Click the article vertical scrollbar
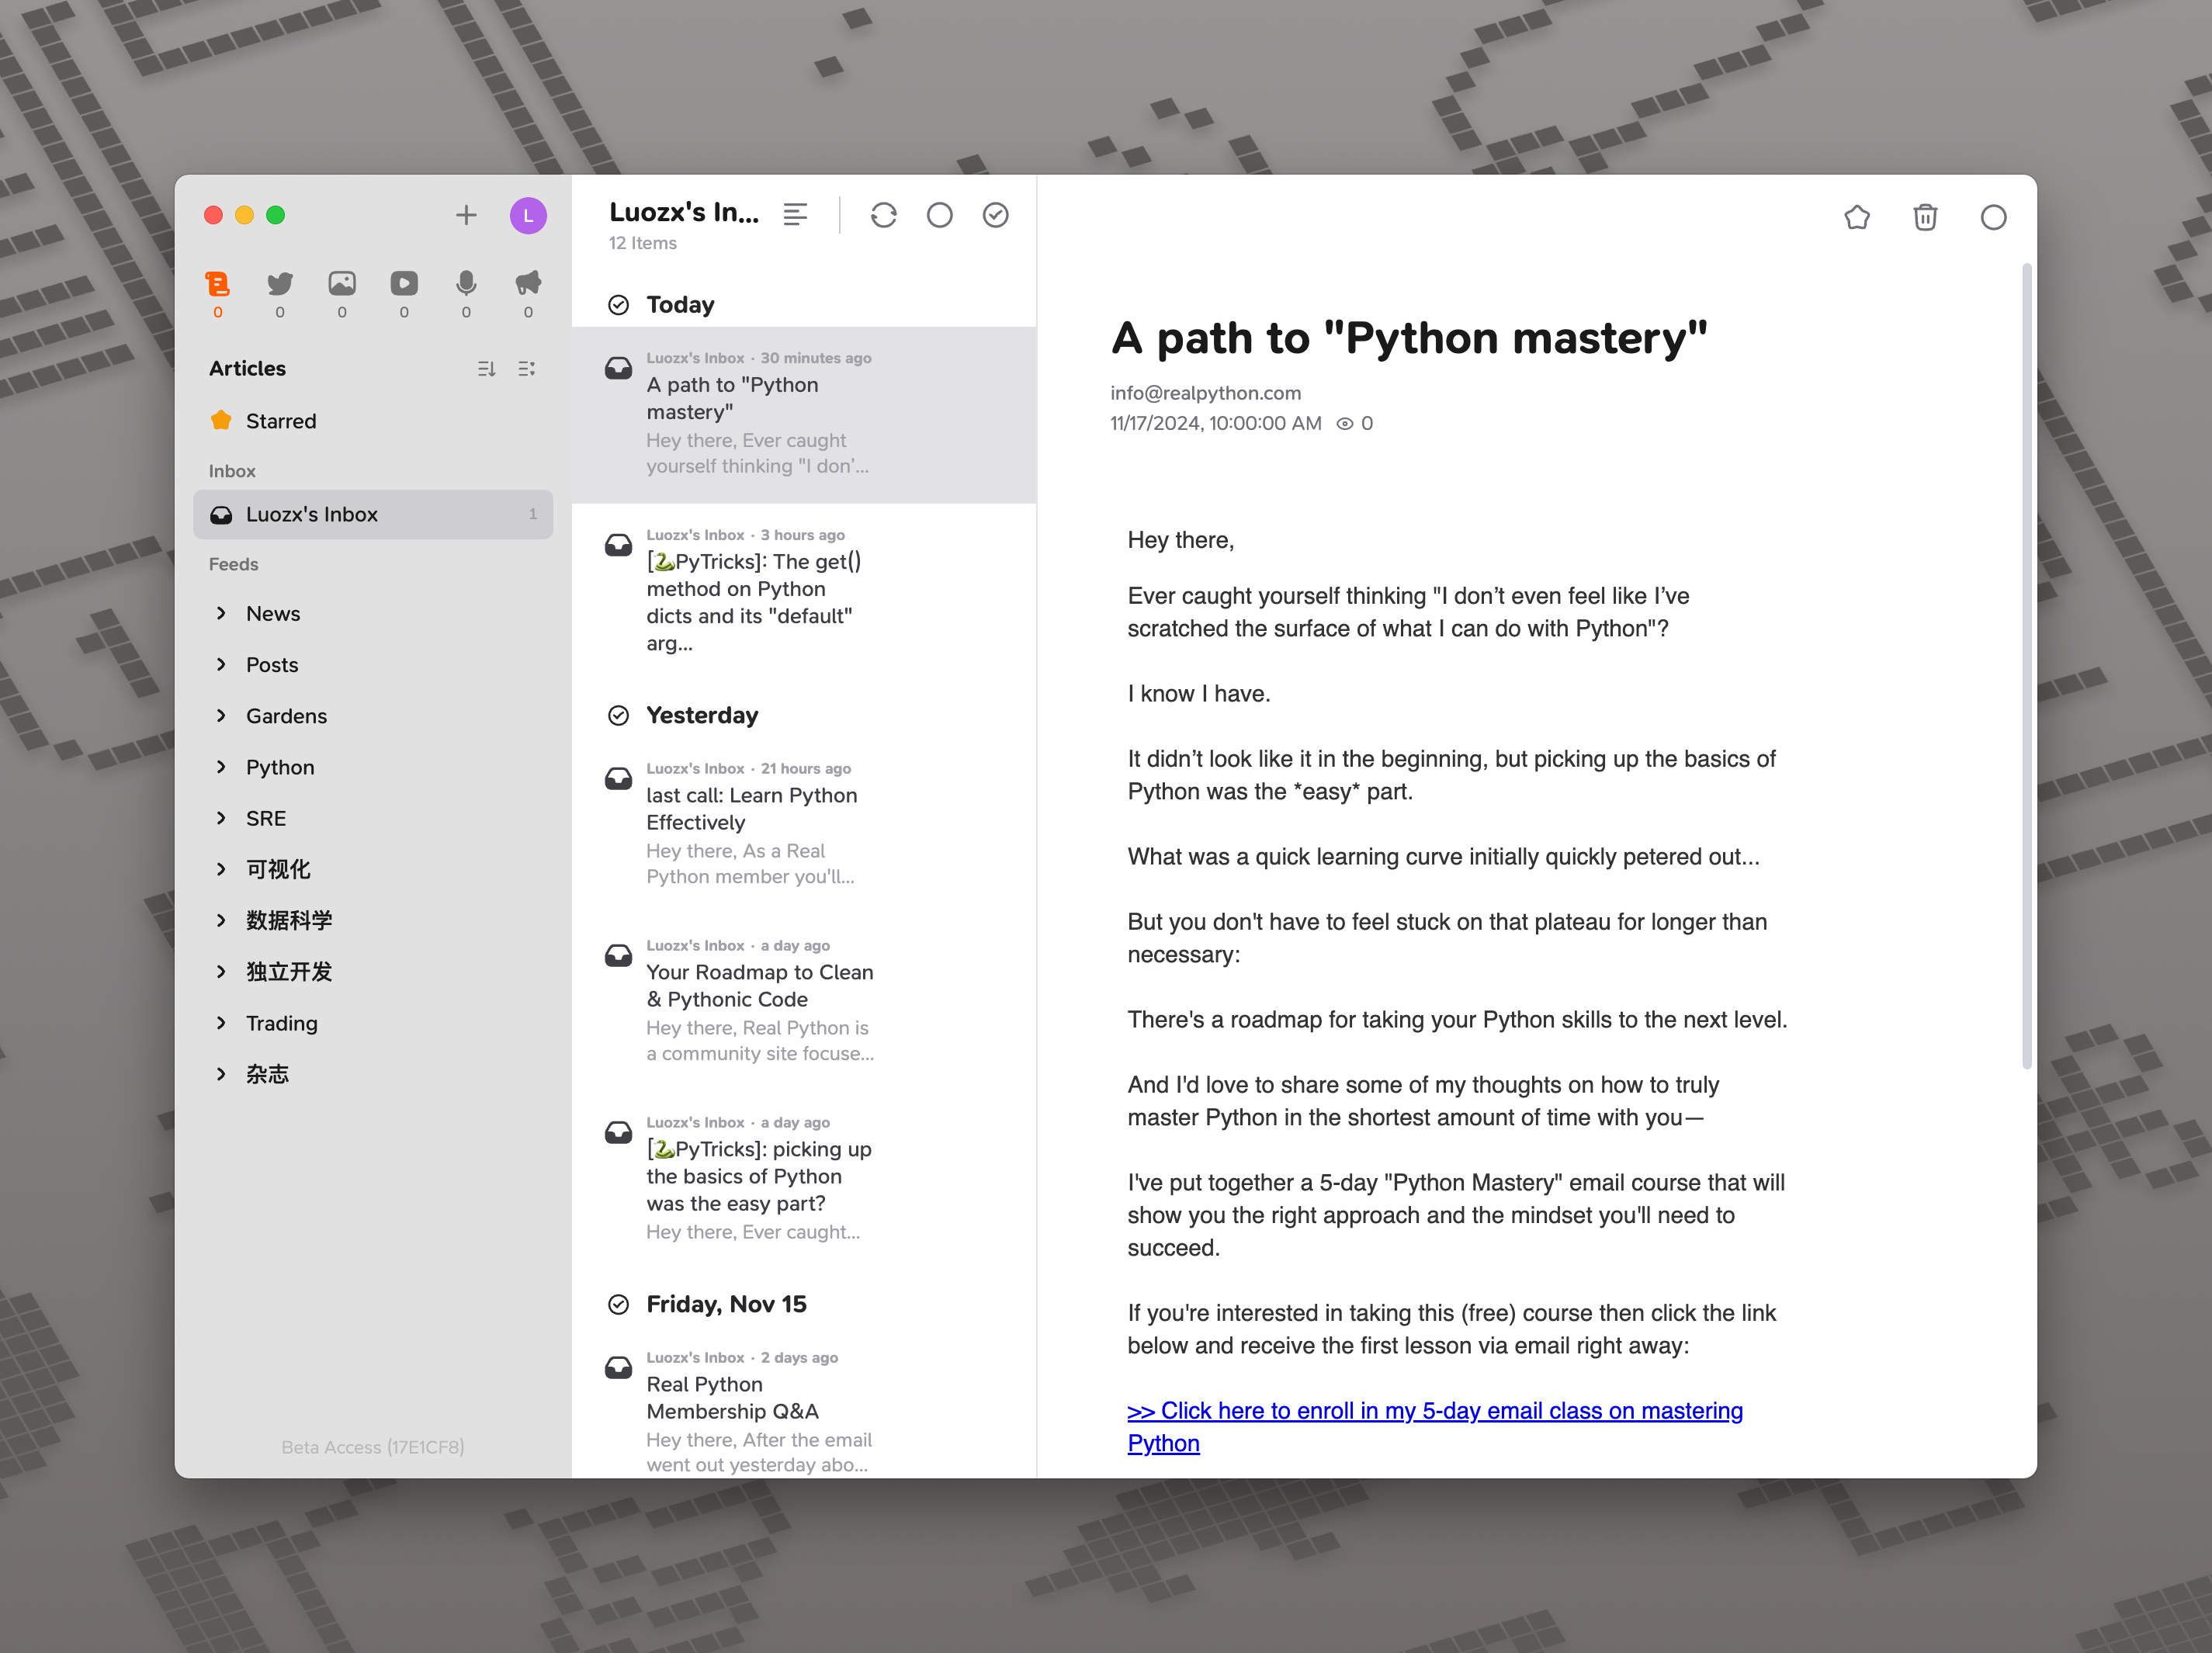 coord(2026,666)
